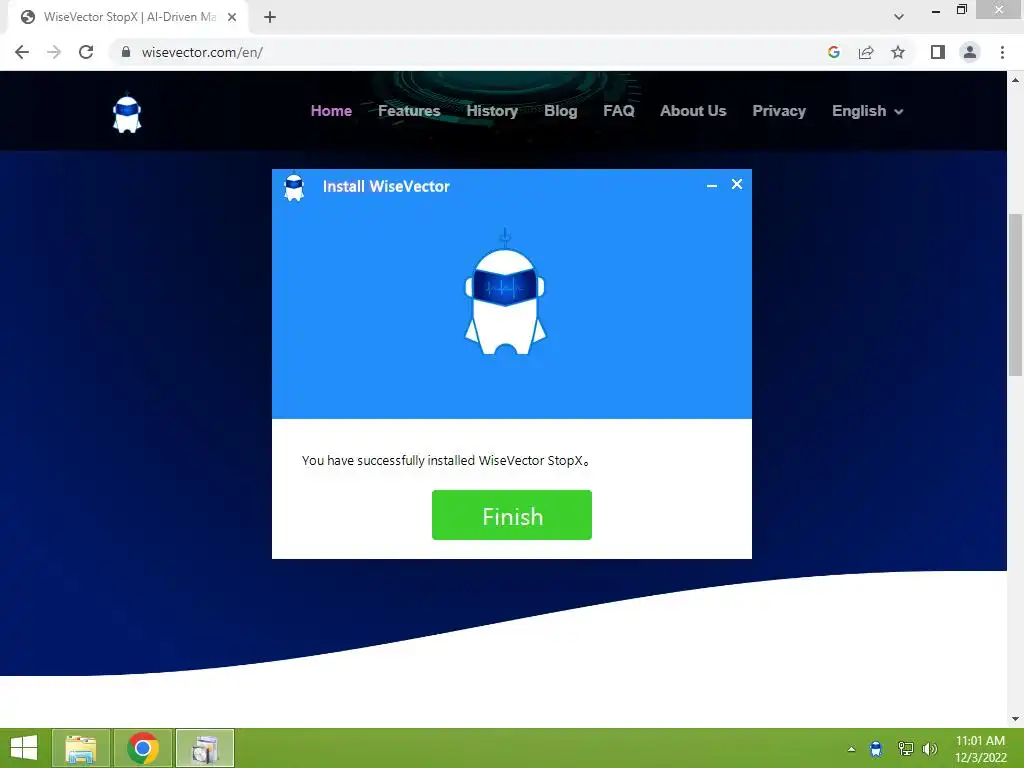
Task: Open Chrome's three-dot menu
Action: tap(1002, 52)
